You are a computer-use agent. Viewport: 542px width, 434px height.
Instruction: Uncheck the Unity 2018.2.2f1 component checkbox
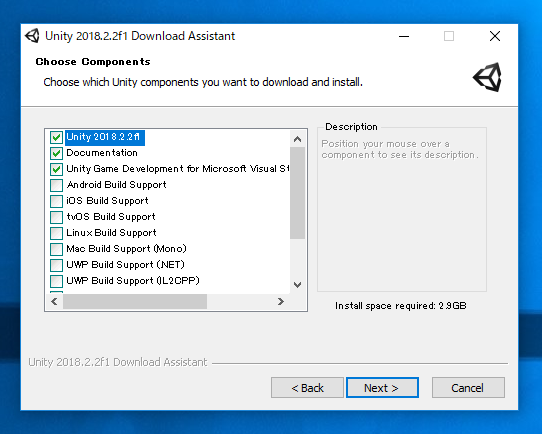pyautogui.click(x=56, y=137)
